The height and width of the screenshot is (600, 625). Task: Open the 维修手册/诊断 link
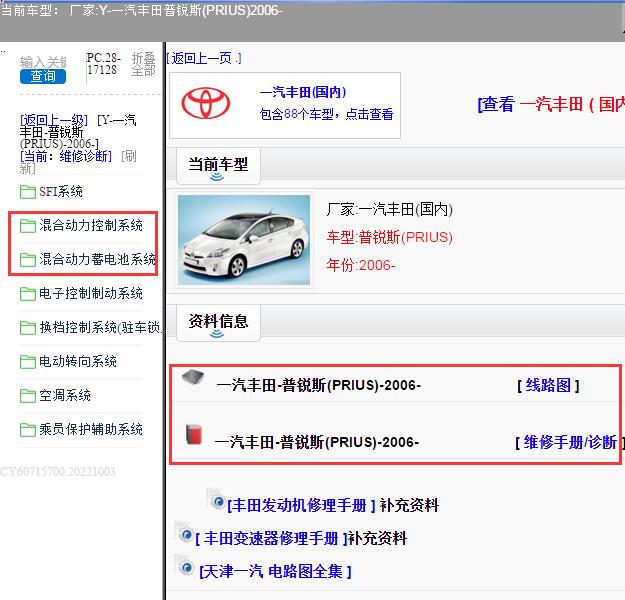pyautogui.click(x=570, y=443)
